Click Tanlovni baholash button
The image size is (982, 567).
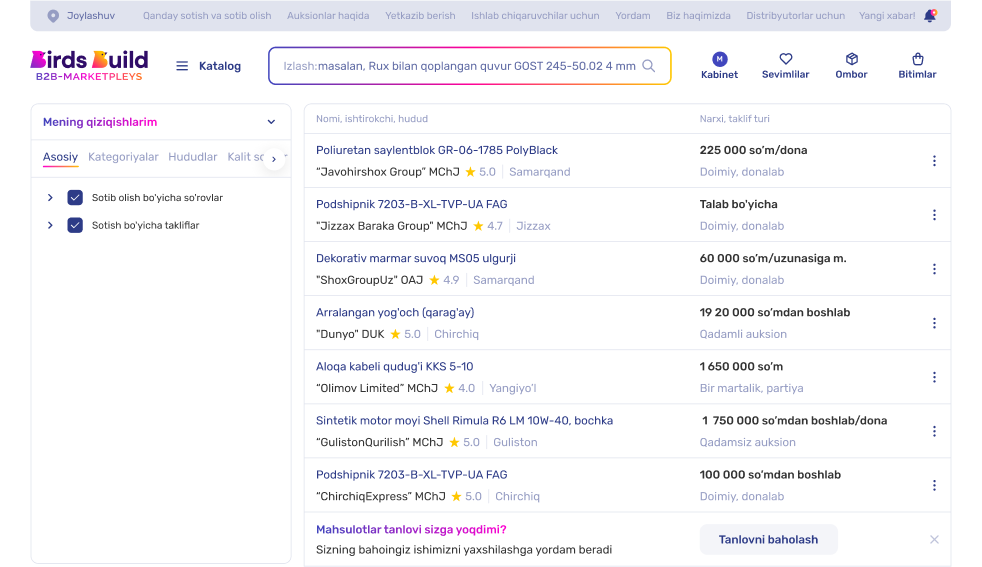pos(768,539)
